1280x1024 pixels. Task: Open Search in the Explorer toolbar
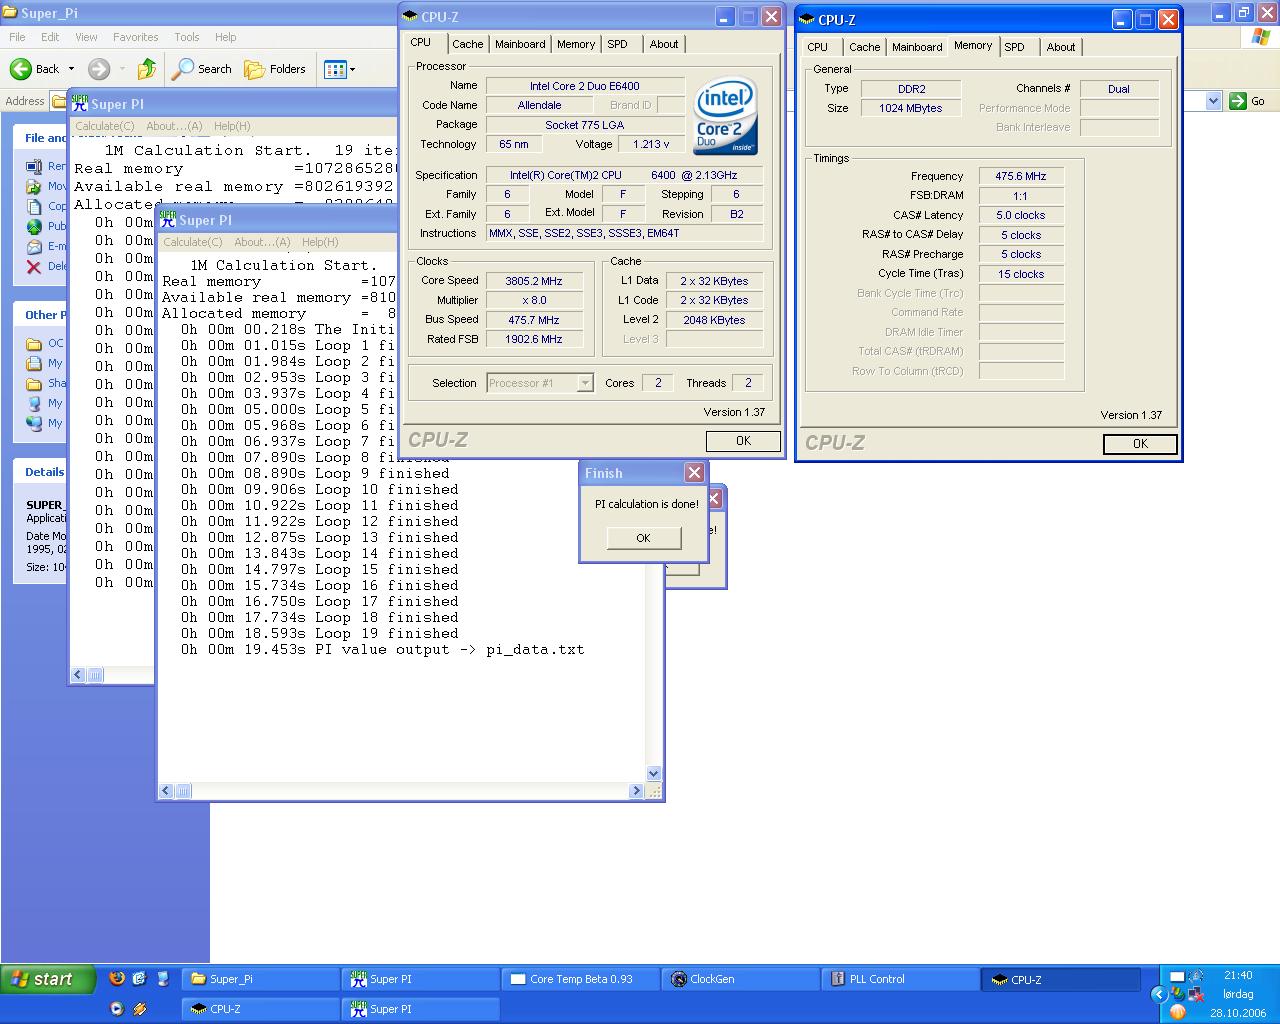point(202,69)
